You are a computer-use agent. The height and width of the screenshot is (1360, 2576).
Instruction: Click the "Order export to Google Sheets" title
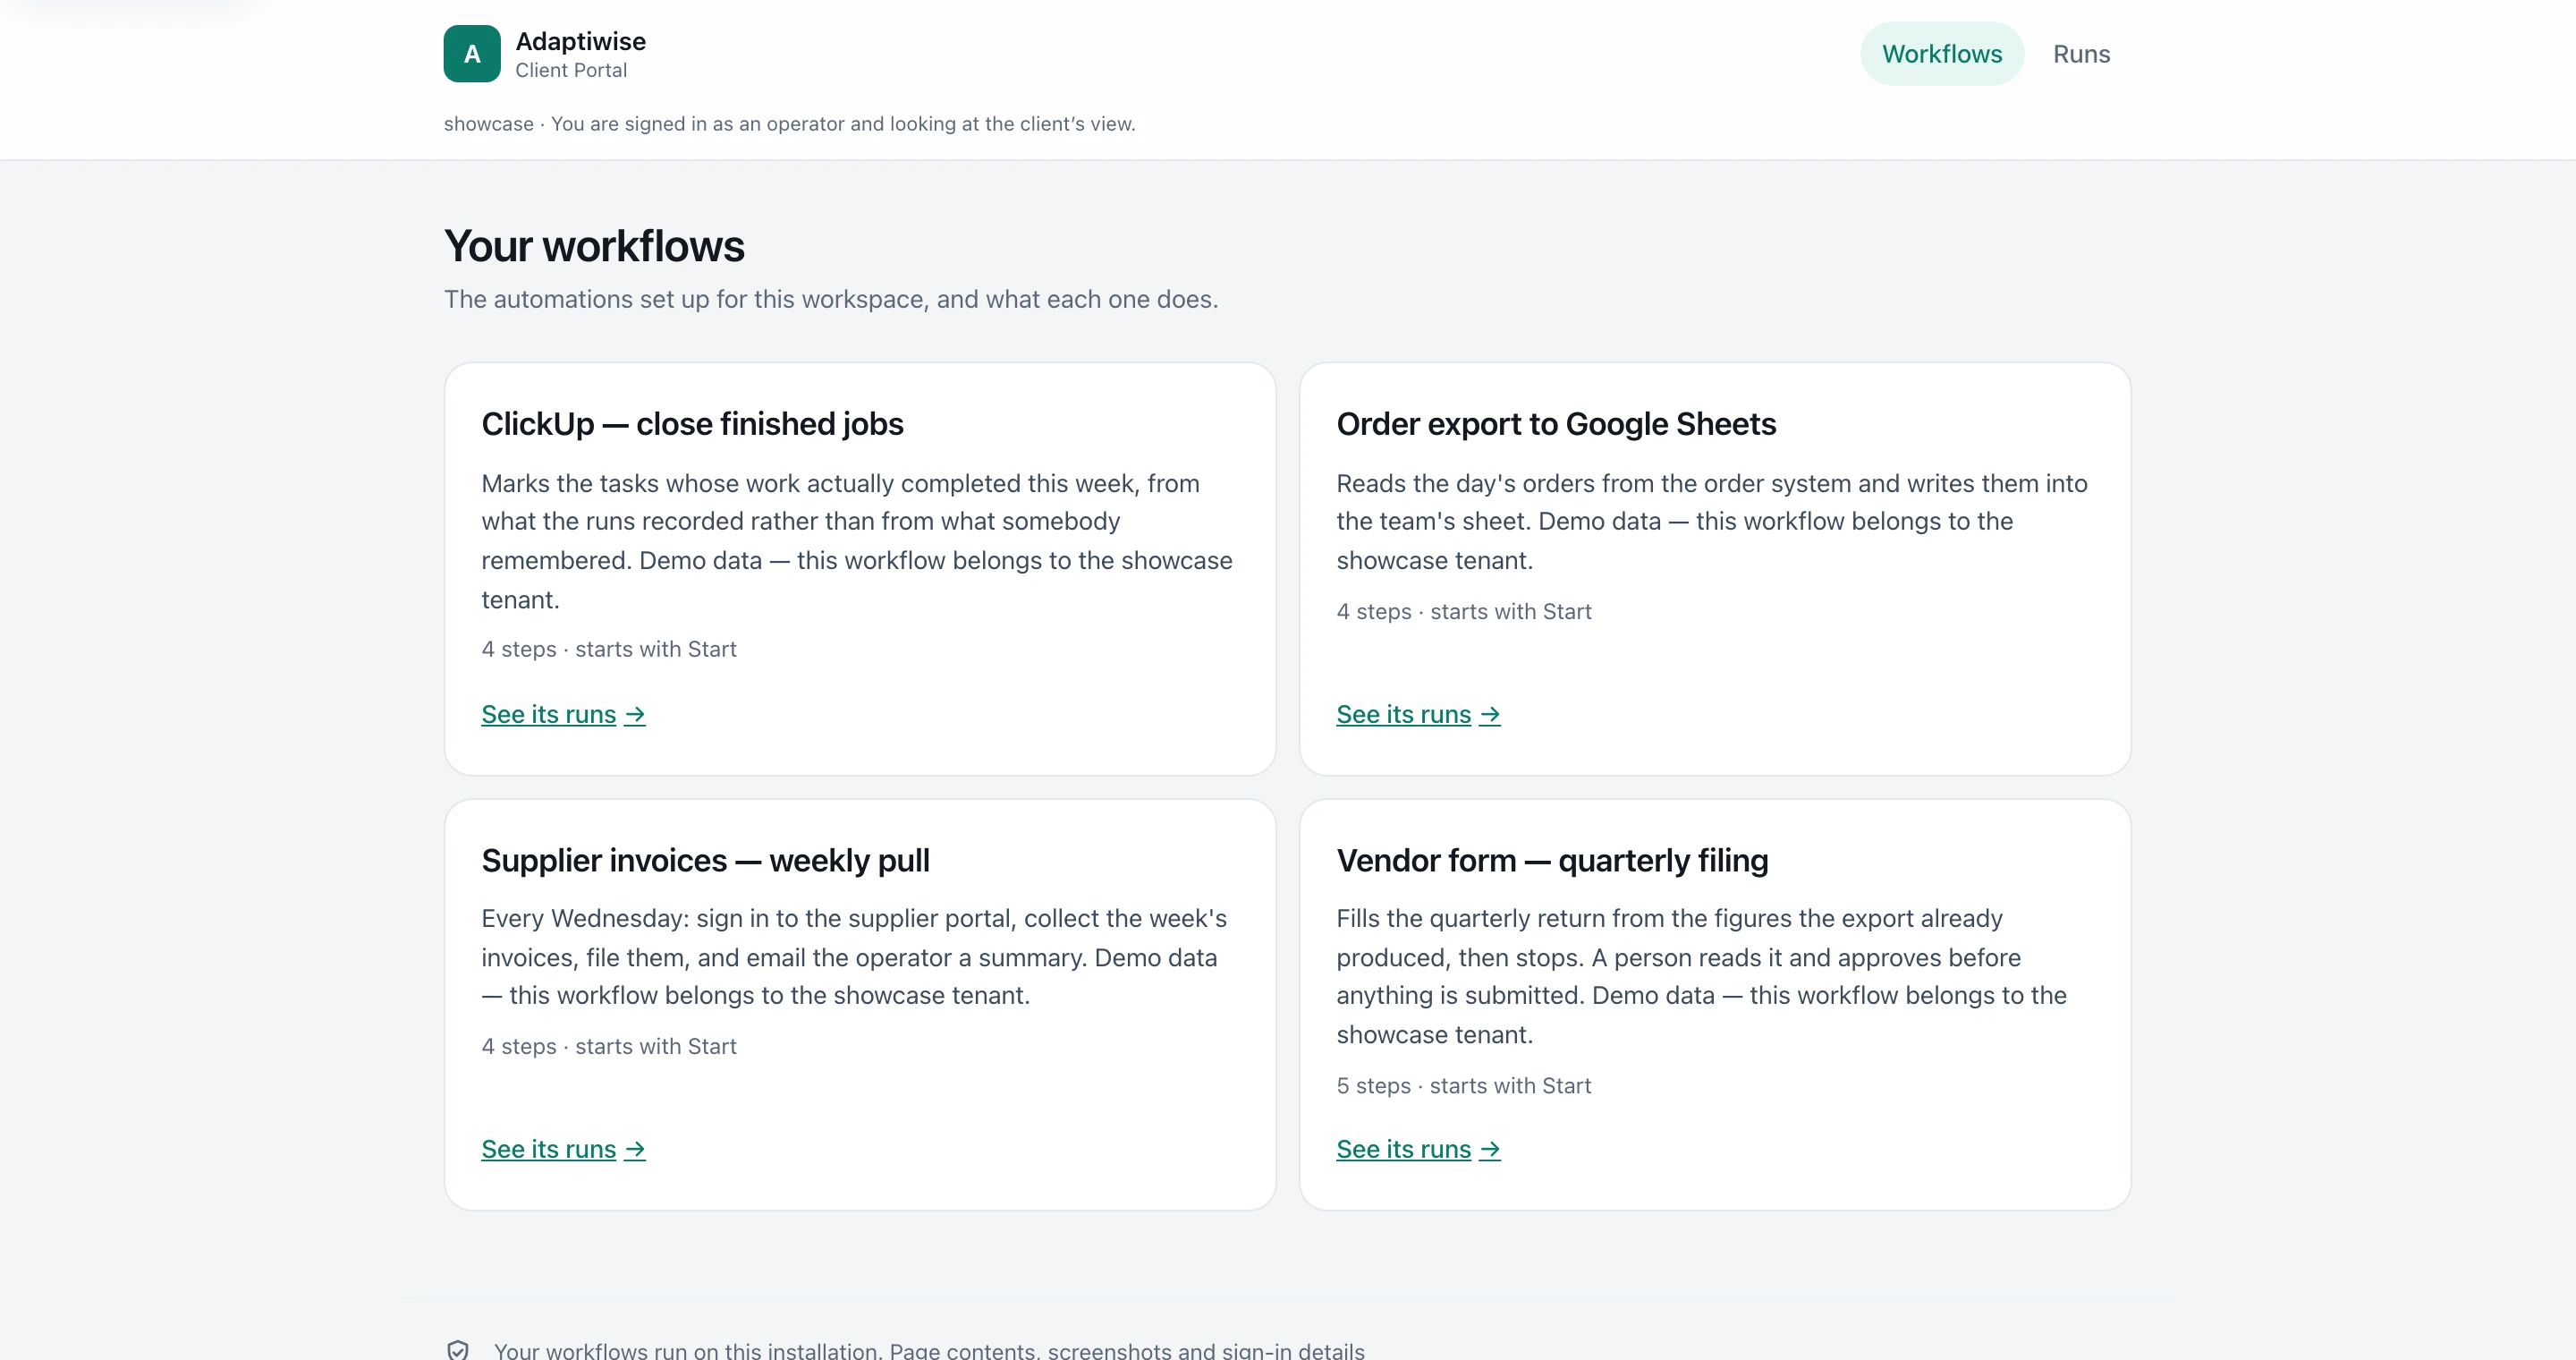[1556, 424]
